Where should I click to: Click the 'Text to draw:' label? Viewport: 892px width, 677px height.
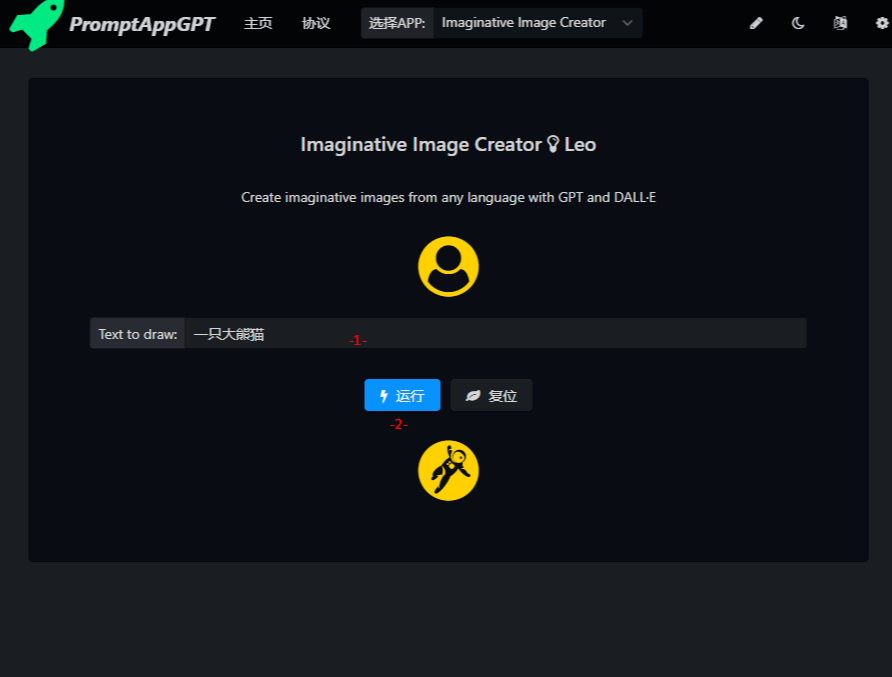tap(138, 334)
